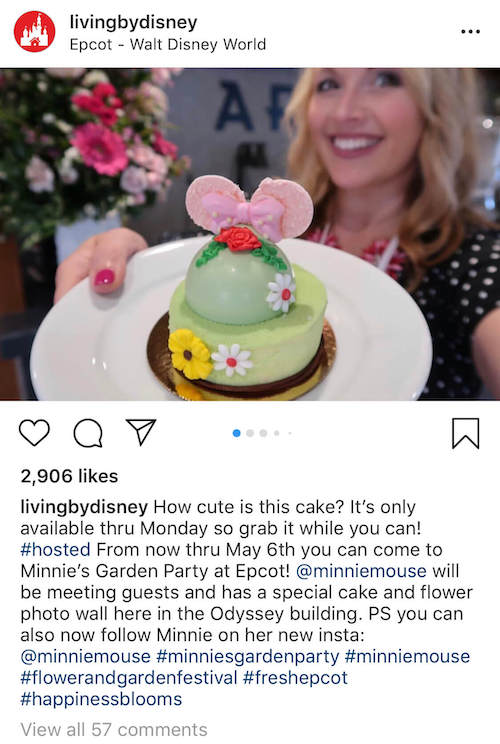Open the #hosted hashtag

click(56, 549)
